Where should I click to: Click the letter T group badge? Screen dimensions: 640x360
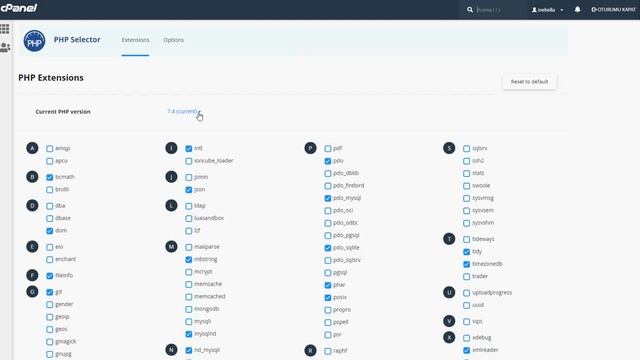tap(449, 239)
